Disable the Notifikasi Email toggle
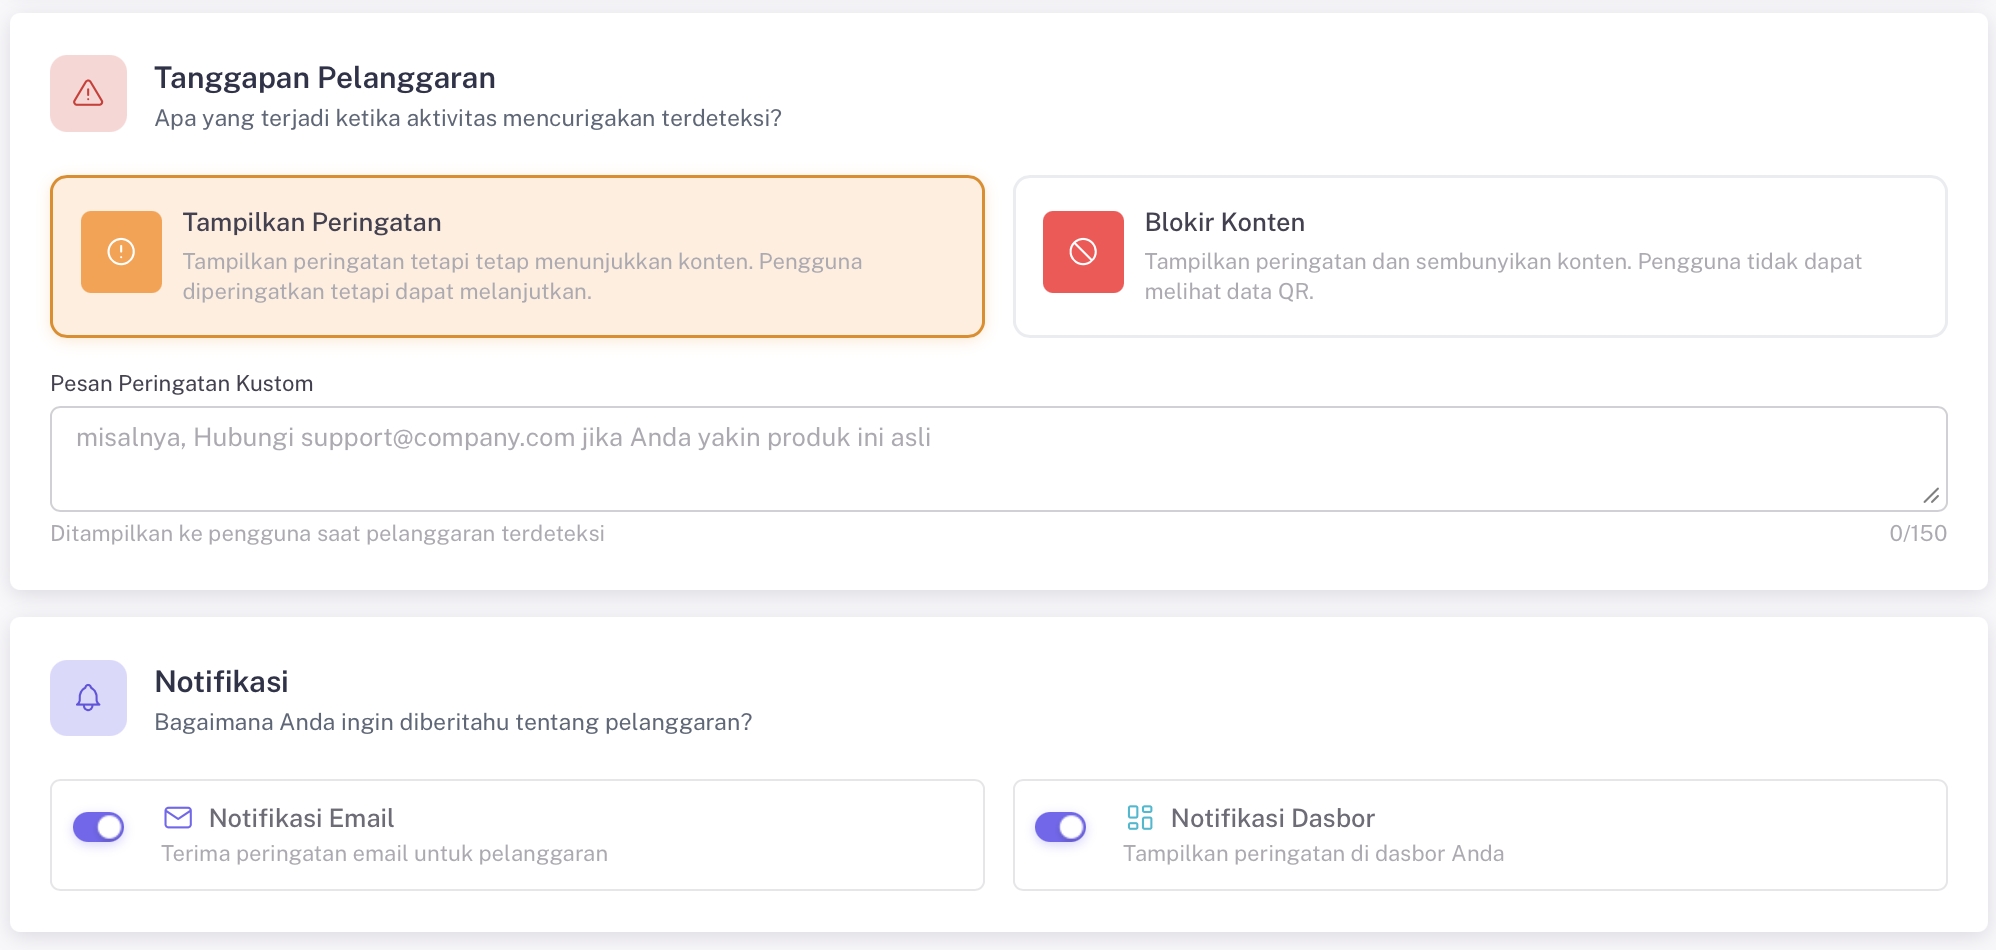The image size is (1996, 950). tap(98, 827)
